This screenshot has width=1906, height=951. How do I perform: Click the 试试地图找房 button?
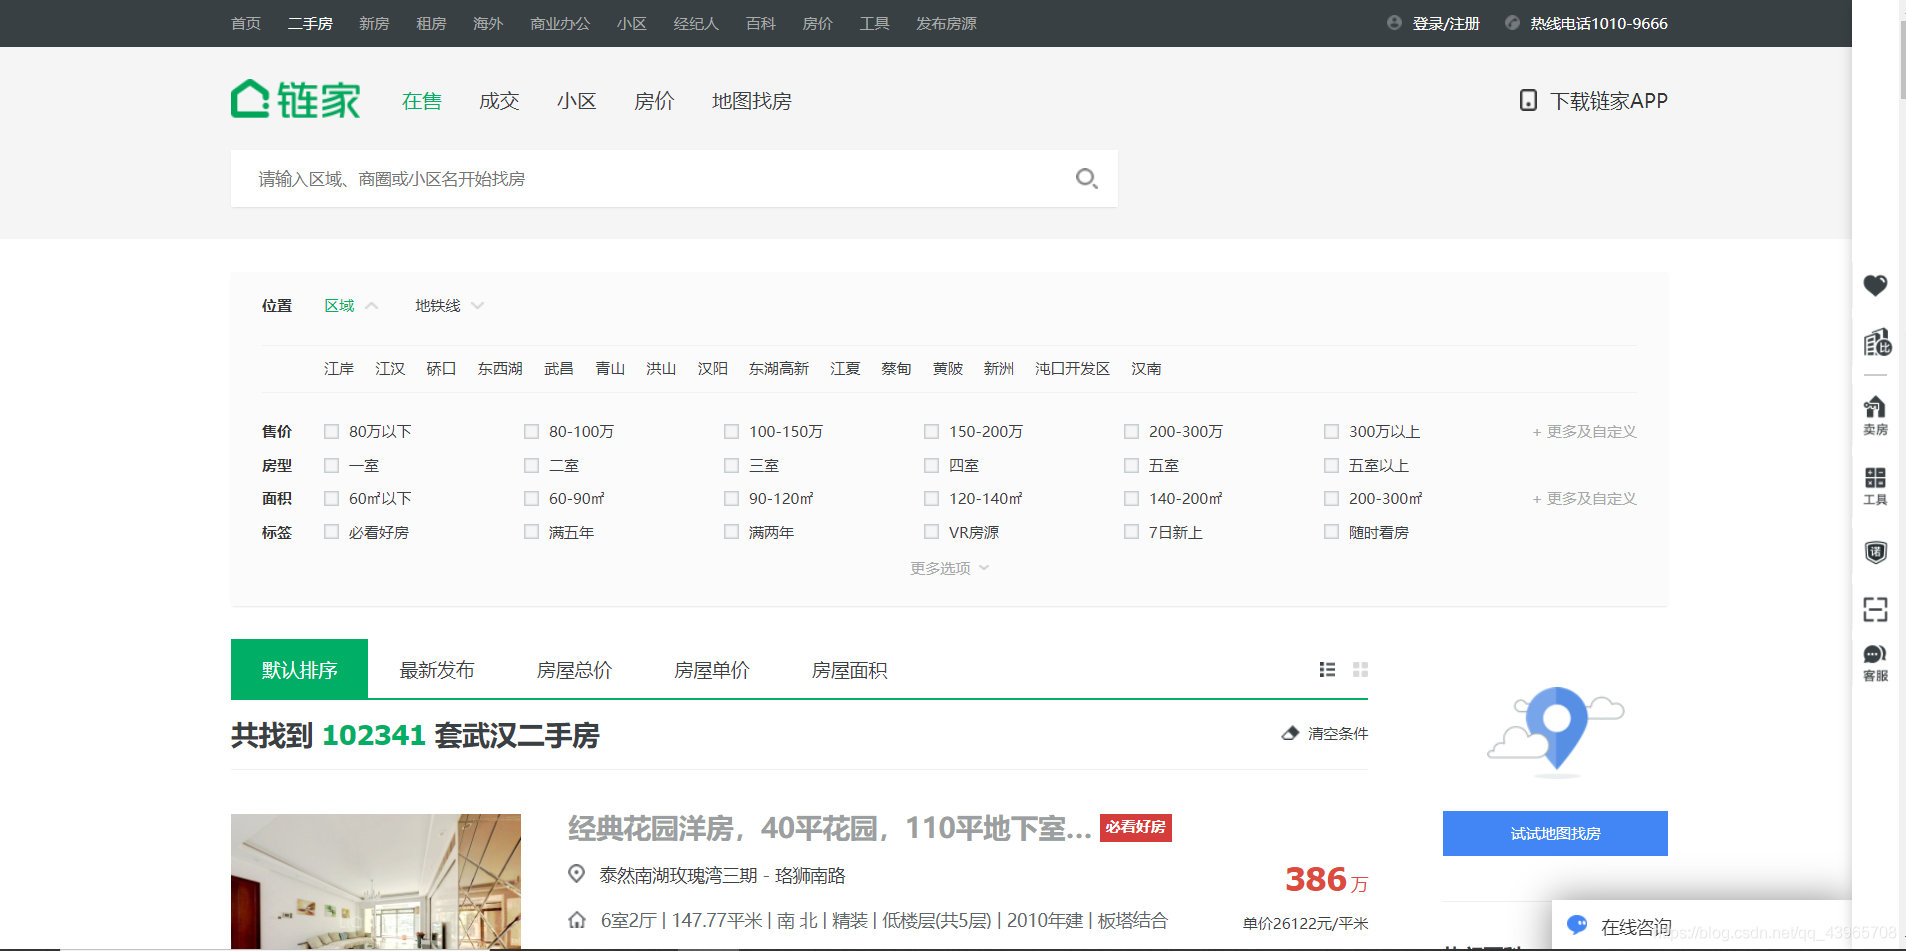[1554, 833]
